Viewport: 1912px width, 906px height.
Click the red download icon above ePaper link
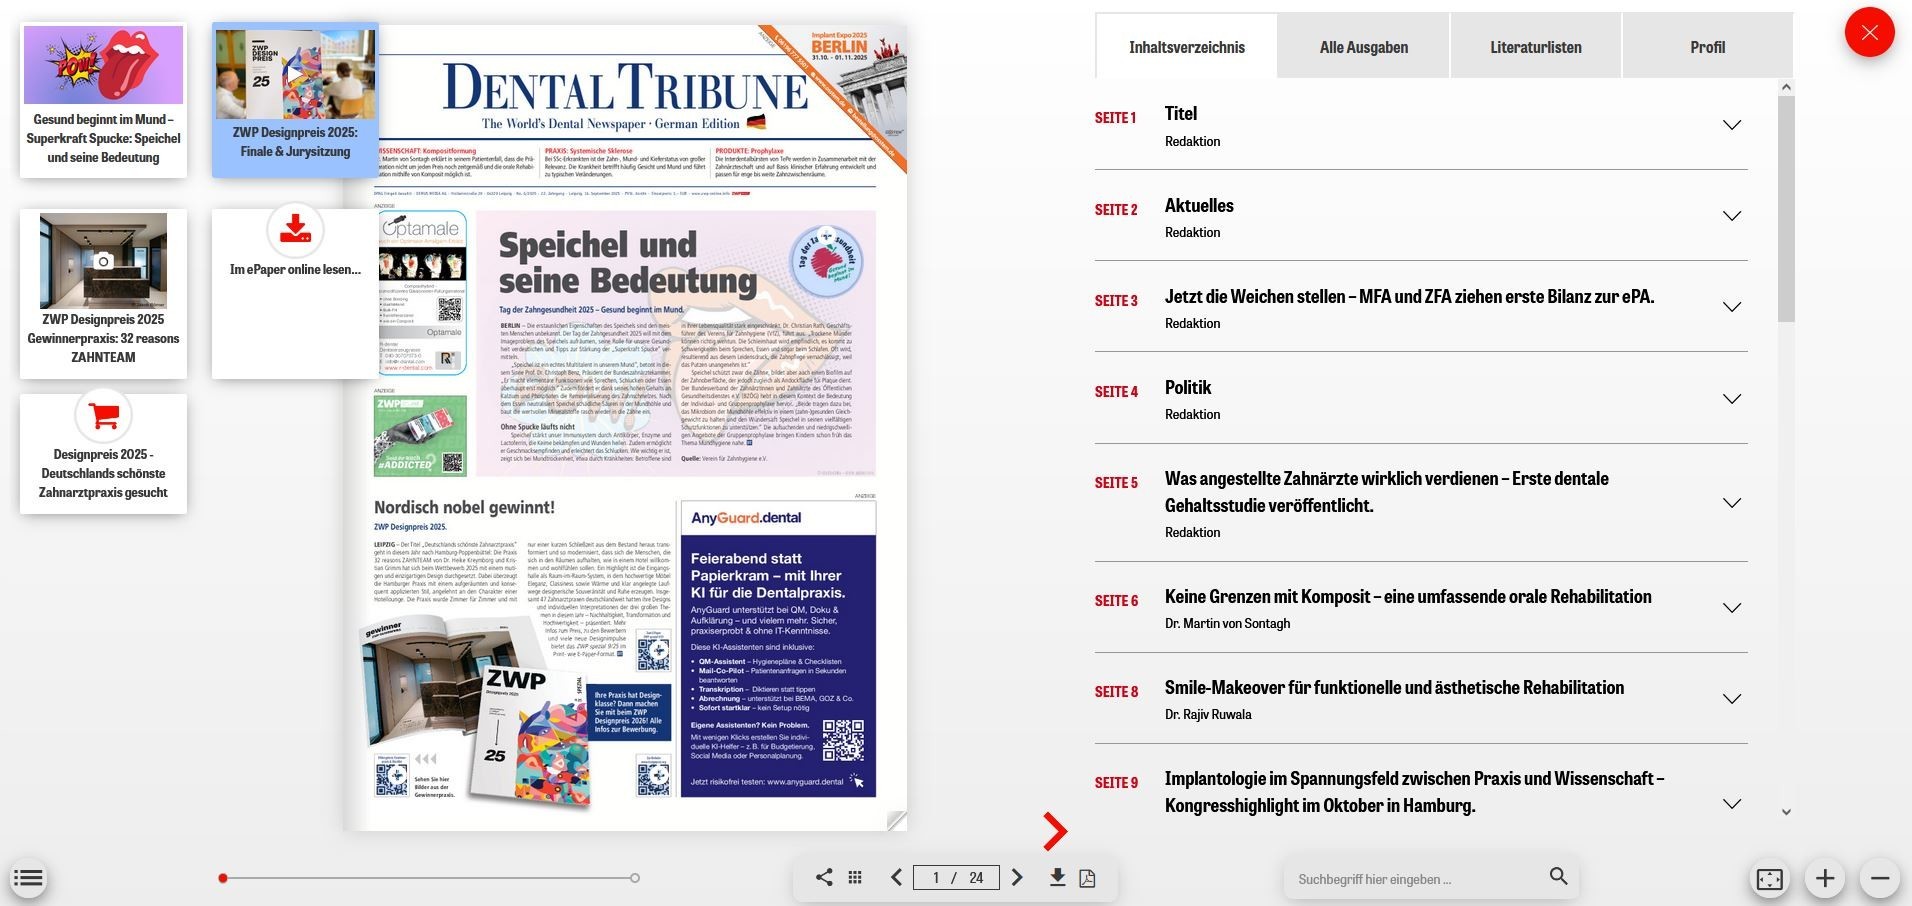[x=295, y=229]
